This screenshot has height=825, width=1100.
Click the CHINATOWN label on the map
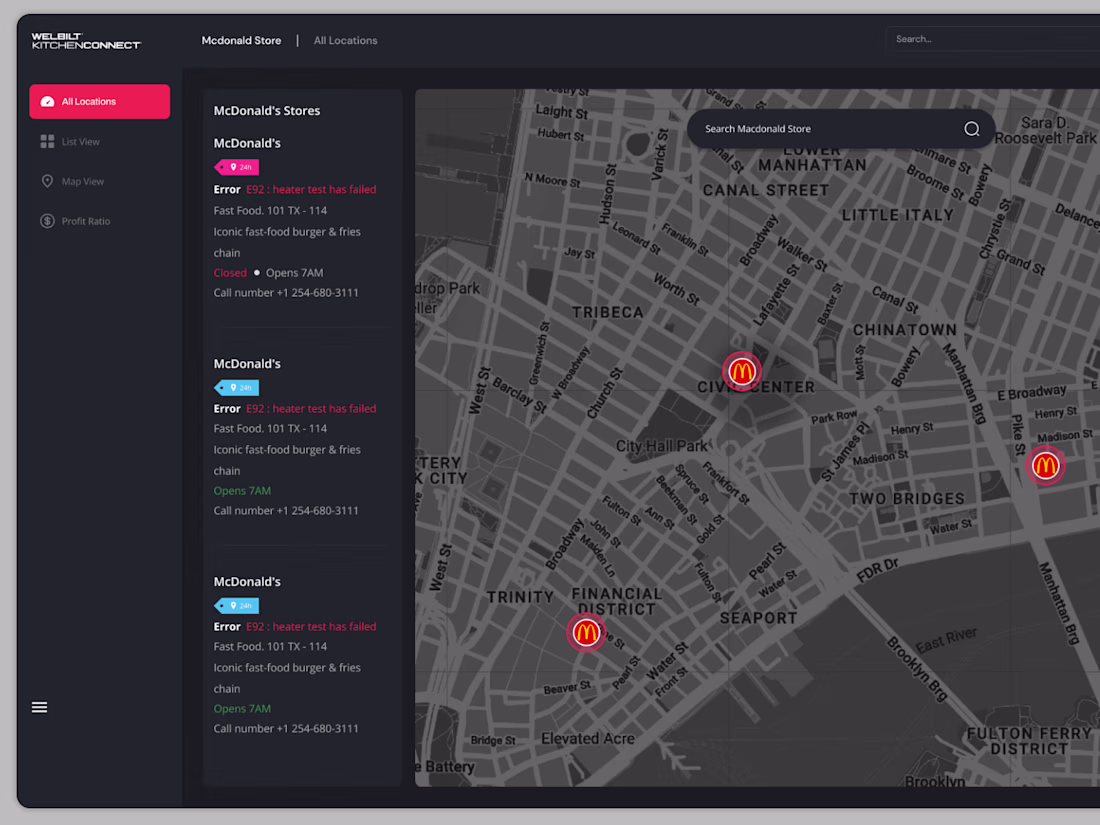[x=905, y=330]
